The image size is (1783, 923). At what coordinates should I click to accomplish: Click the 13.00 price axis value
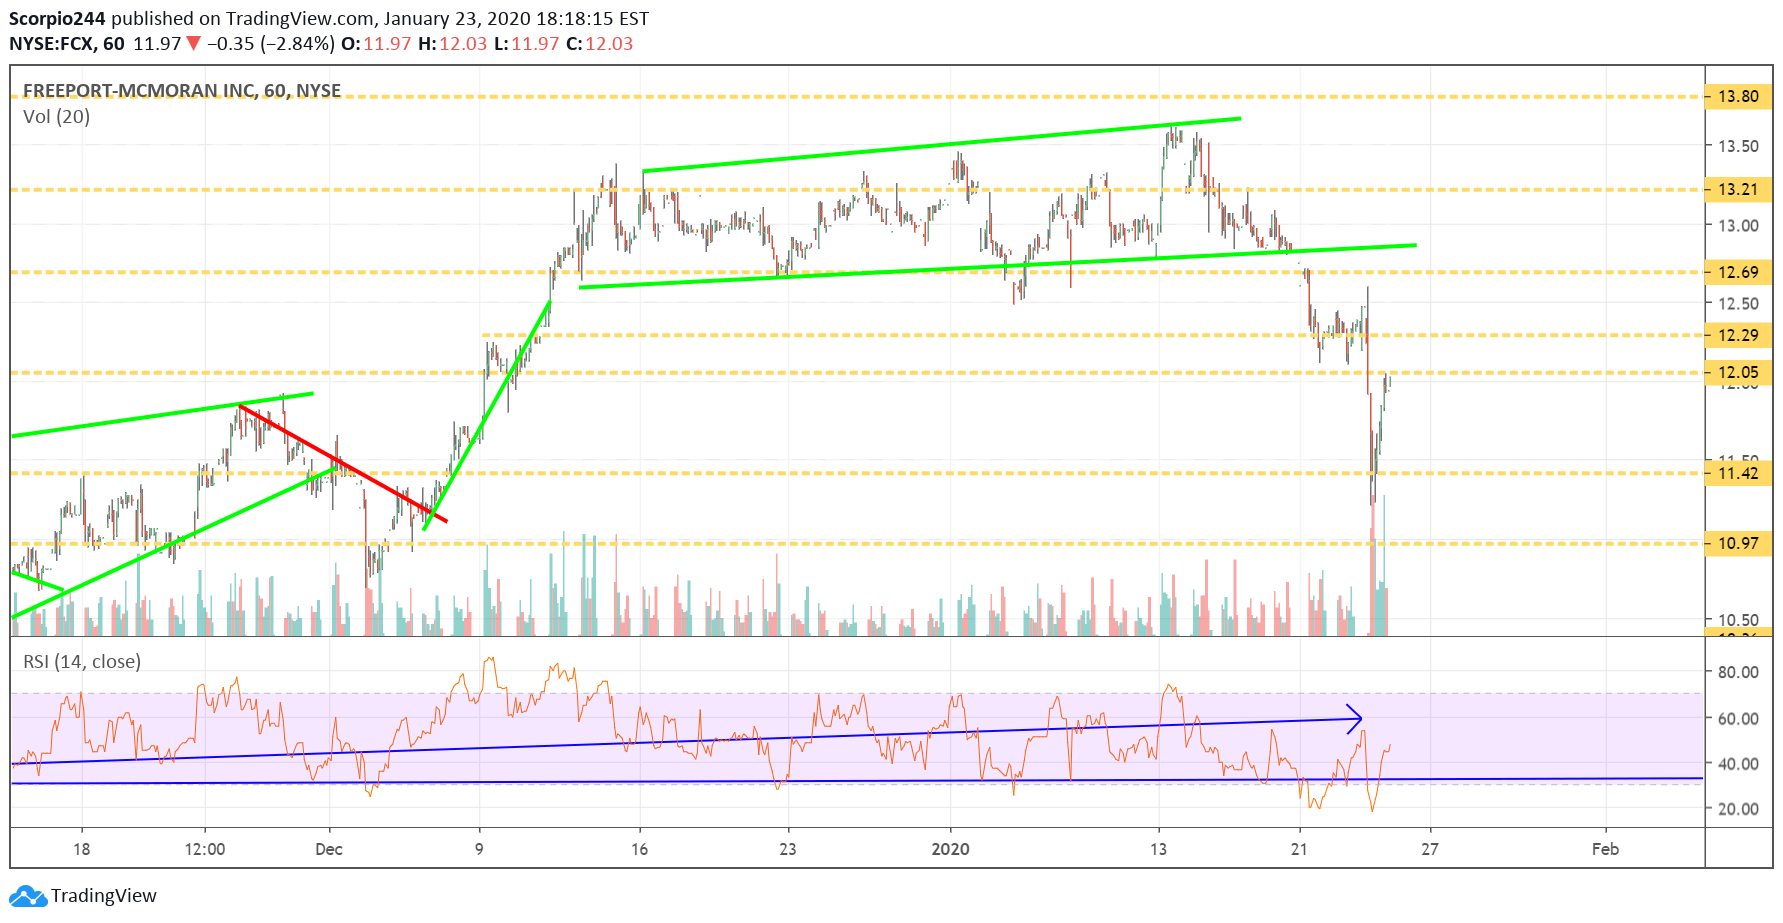click(1738, 226)
